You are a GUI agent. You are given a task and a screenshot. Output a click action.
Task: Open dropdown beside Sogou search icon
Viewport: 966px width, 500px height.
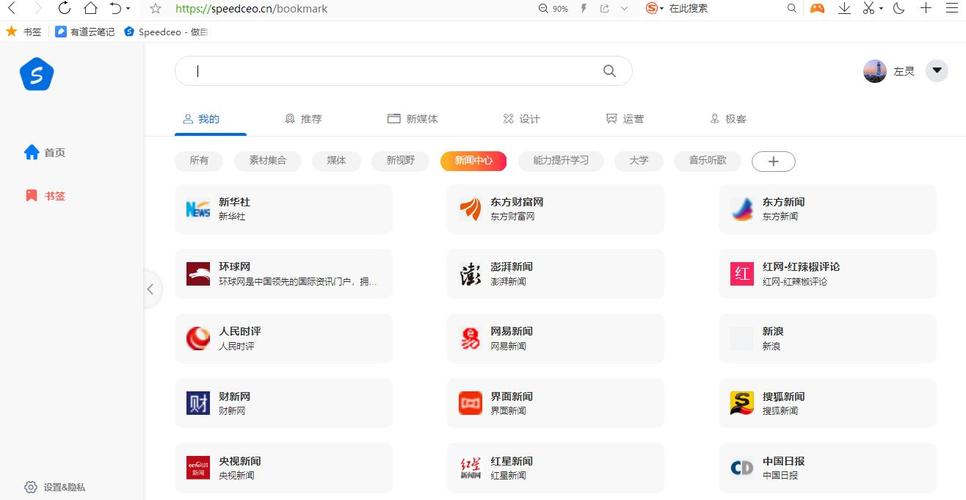click(x=662, y=9)
